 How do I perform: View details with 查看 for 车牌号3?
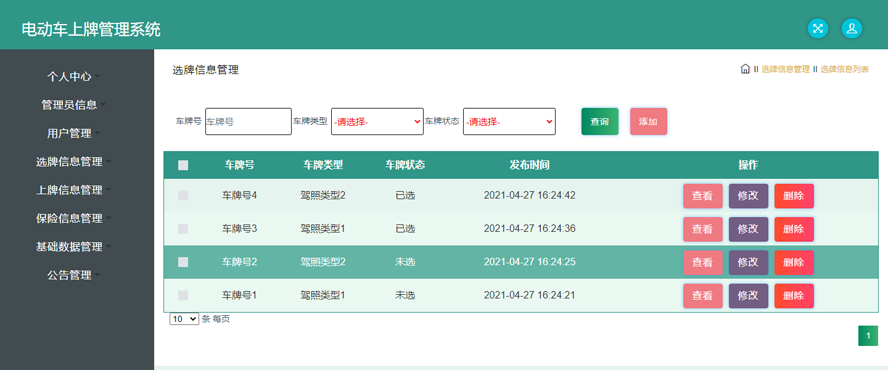(x=703, y=229)
